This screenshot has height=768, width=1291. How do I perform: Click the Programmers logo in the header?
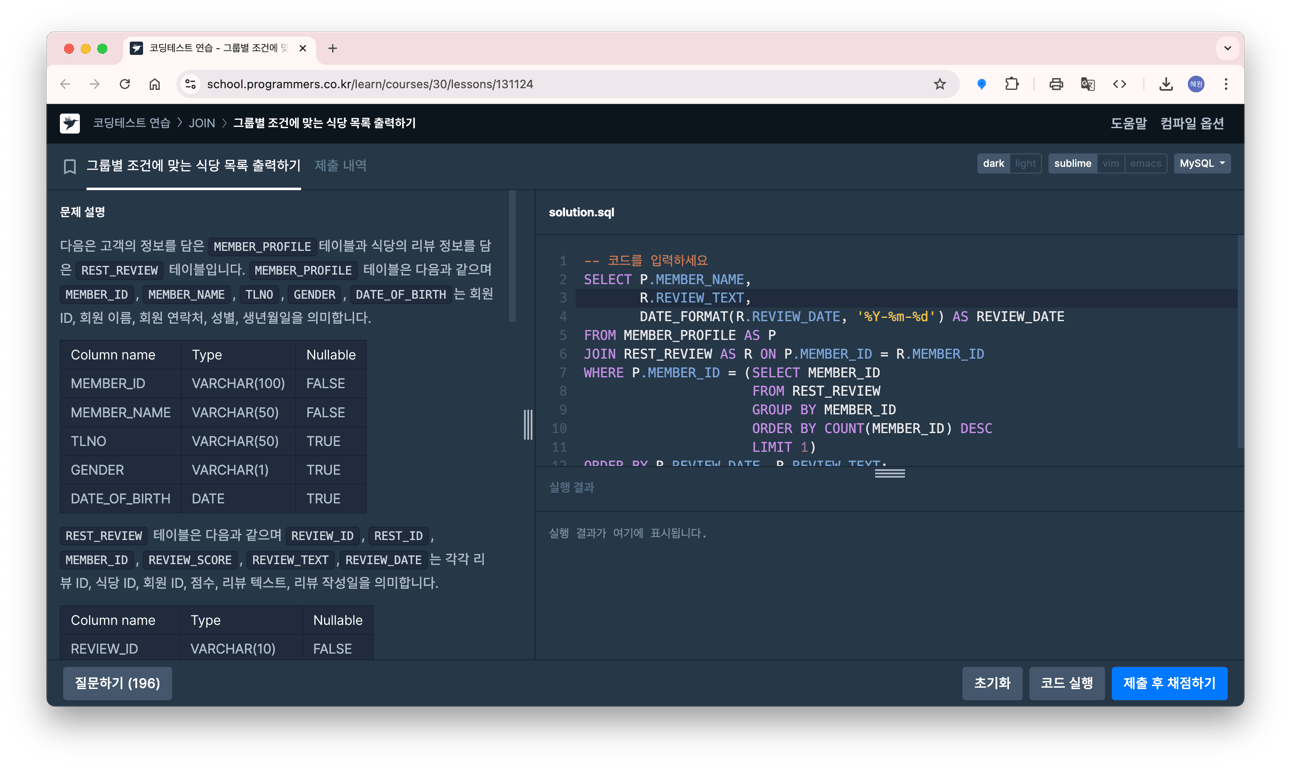[69, 123]
